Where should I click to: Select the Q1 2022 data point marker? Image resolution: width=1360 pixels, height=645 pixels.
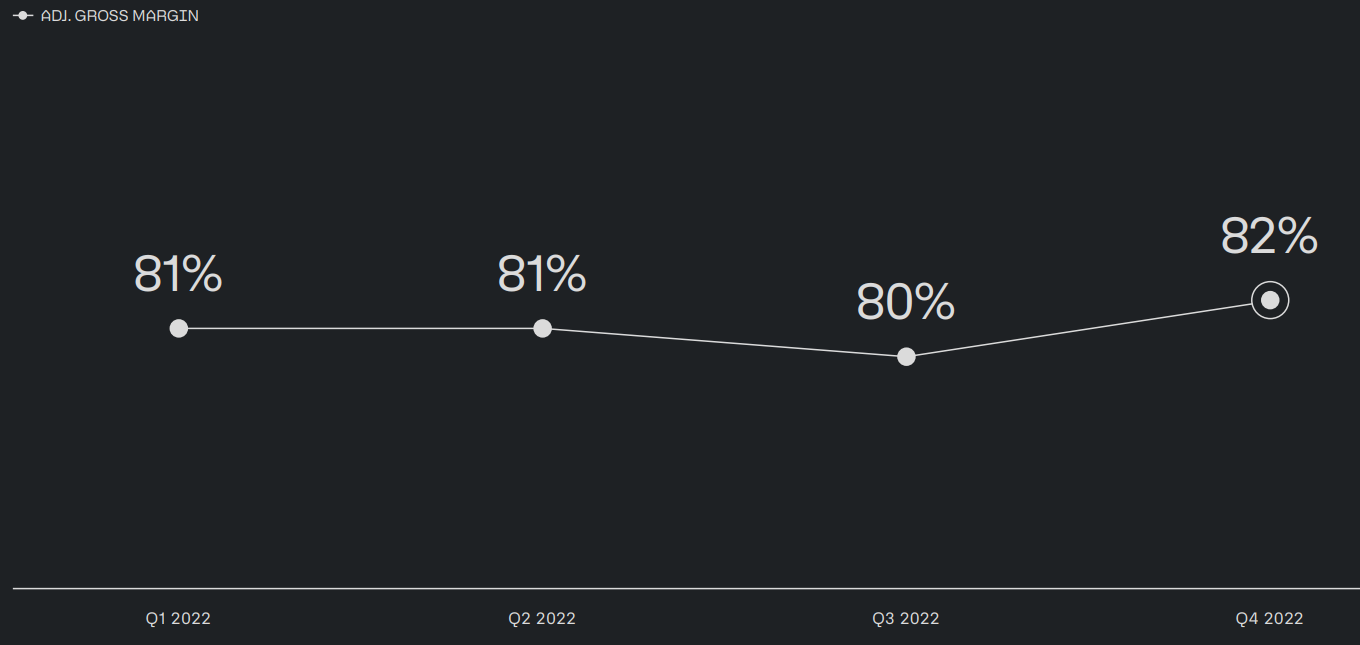click(x=179, y=328)
